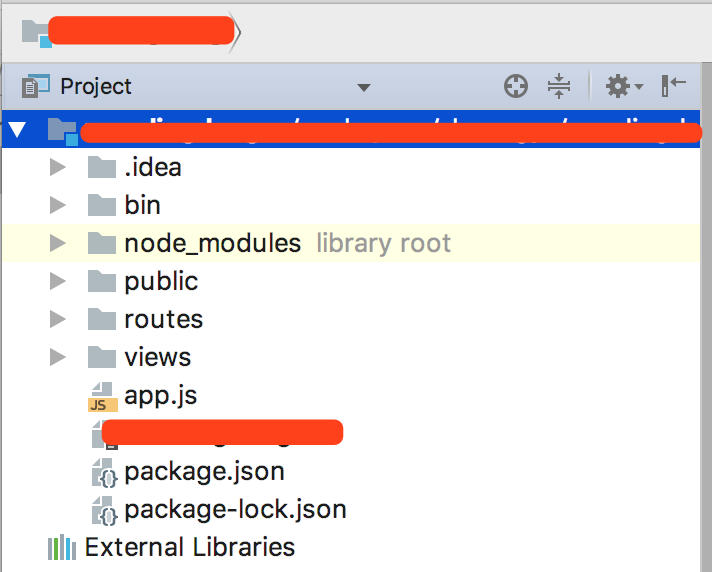This screenshot has width=712, height=572.
Task: Click the collapse all icon
Action: [x=558, y=87]
